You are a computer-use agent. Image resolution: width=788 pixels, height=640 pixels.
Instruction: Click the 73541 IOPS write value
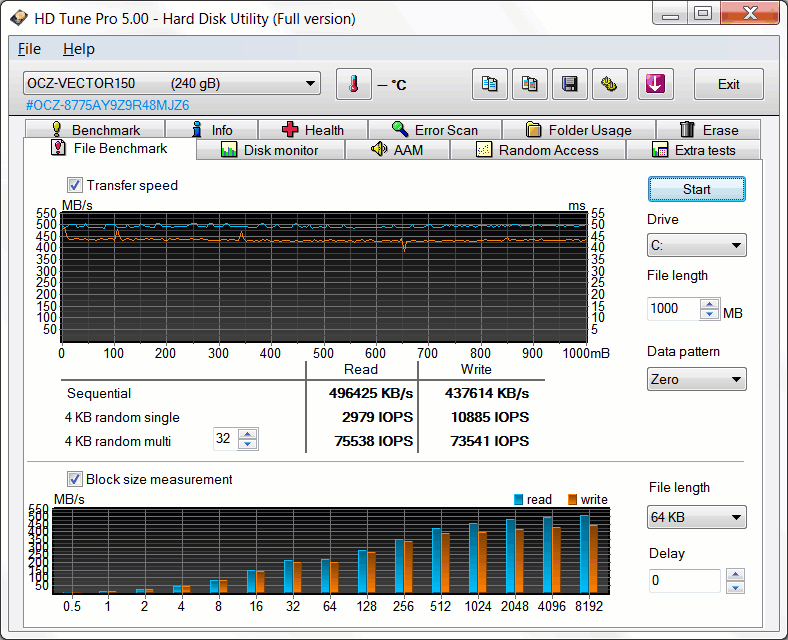pyautogui.click(x=490, y=441)
